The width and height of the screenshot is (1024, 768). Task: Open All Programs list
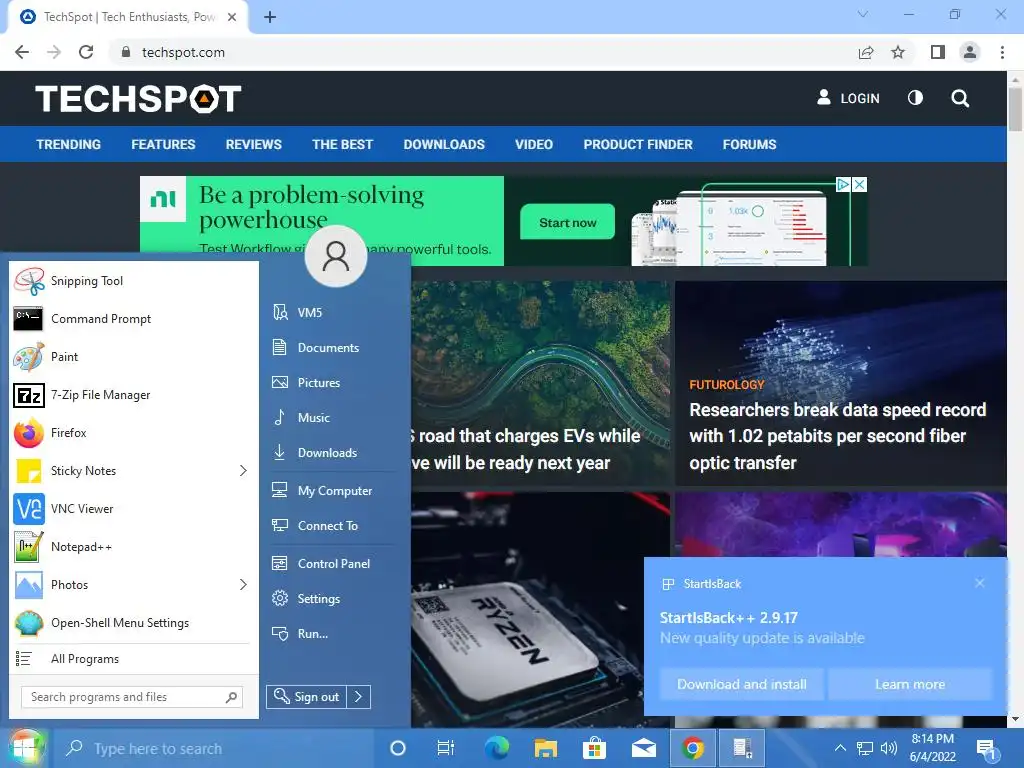(133, 659)
